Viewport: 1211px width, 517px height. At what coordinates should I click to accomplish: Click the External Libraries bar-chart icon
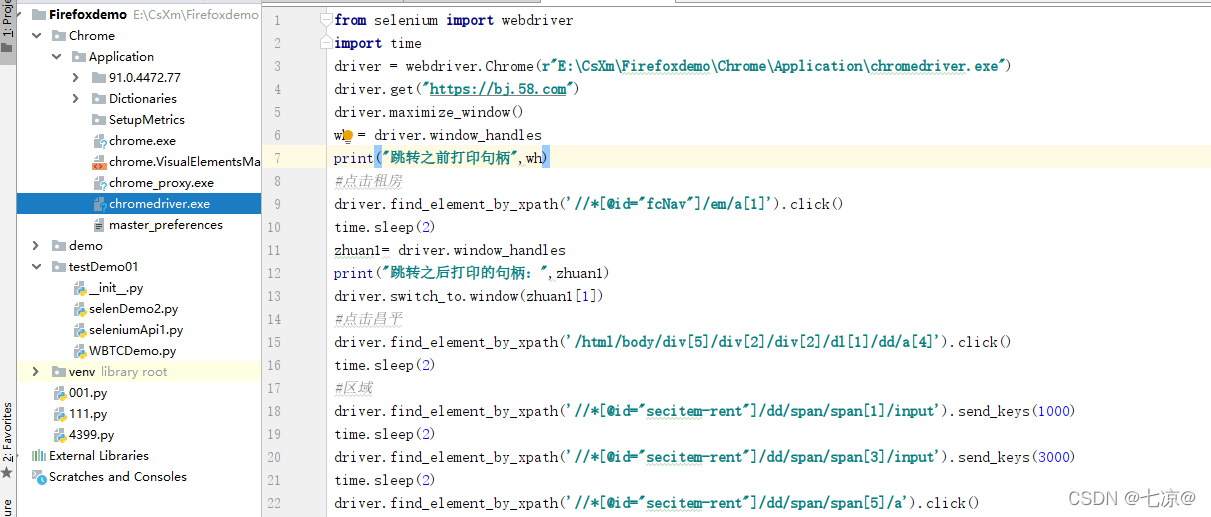pyautogui.click(x=40, y=456)
